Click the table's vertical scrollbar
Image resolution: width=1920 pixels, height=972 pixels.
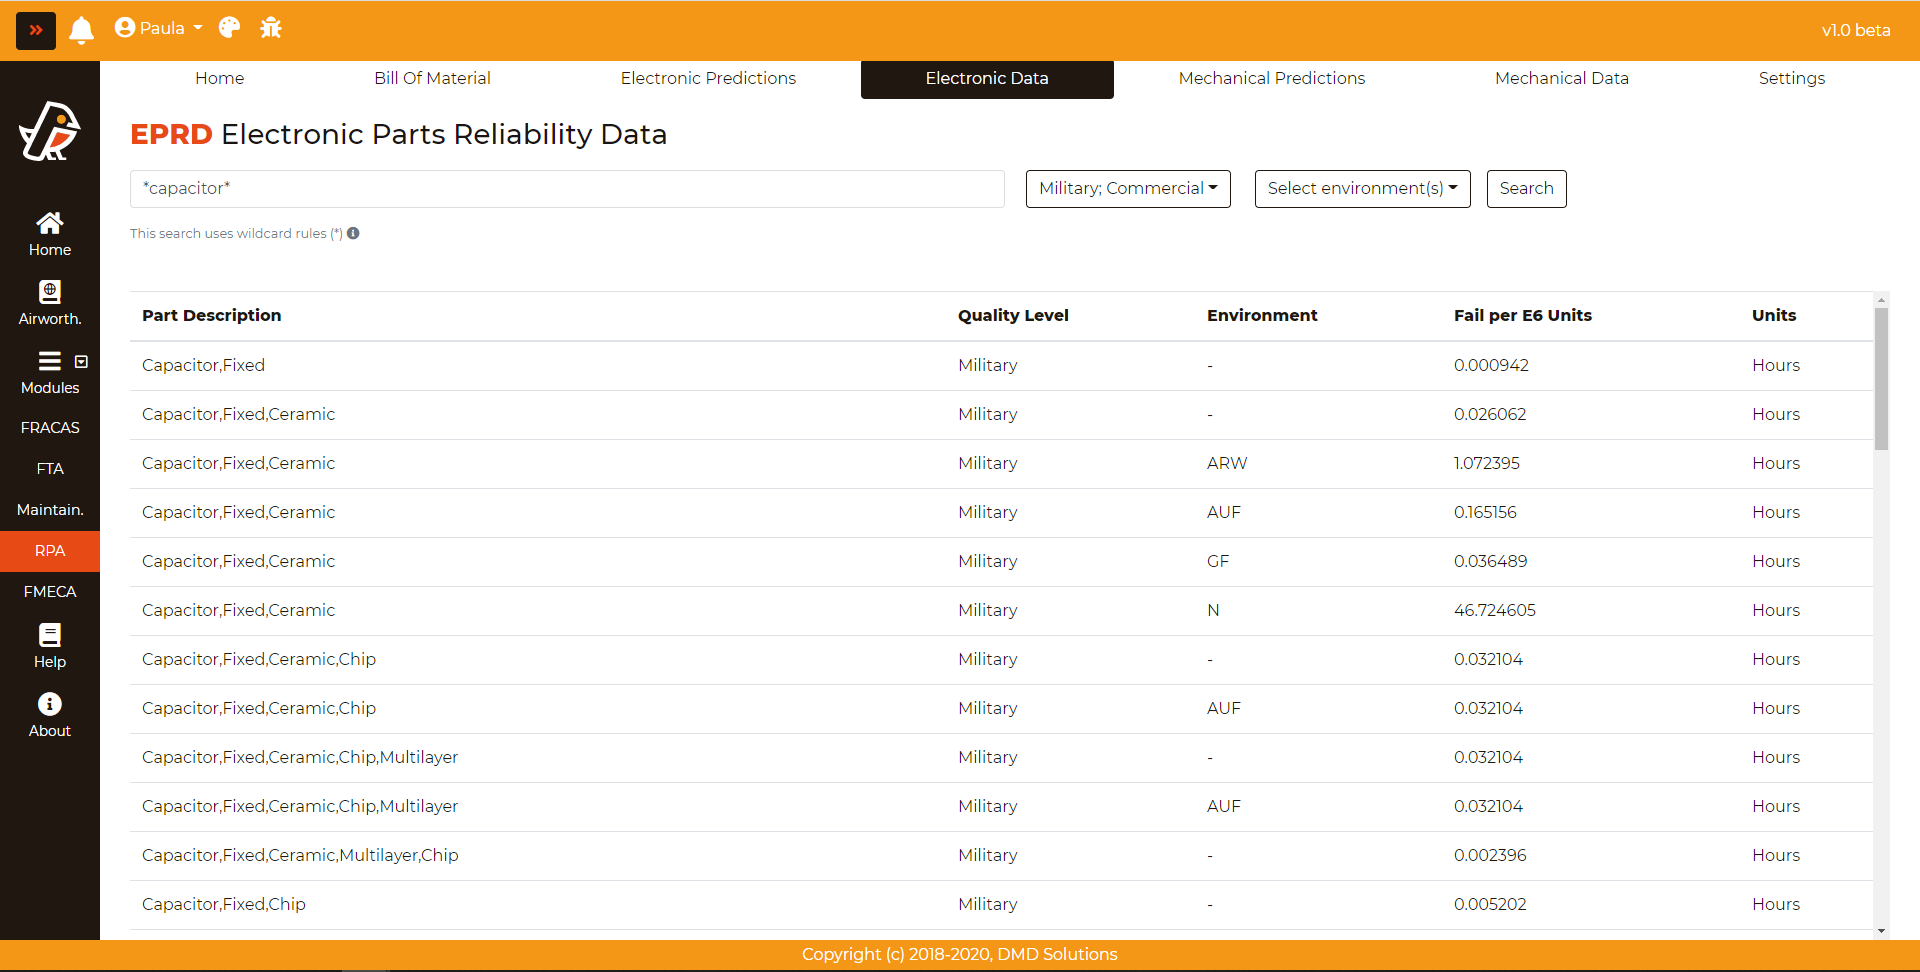[1881, 379]
